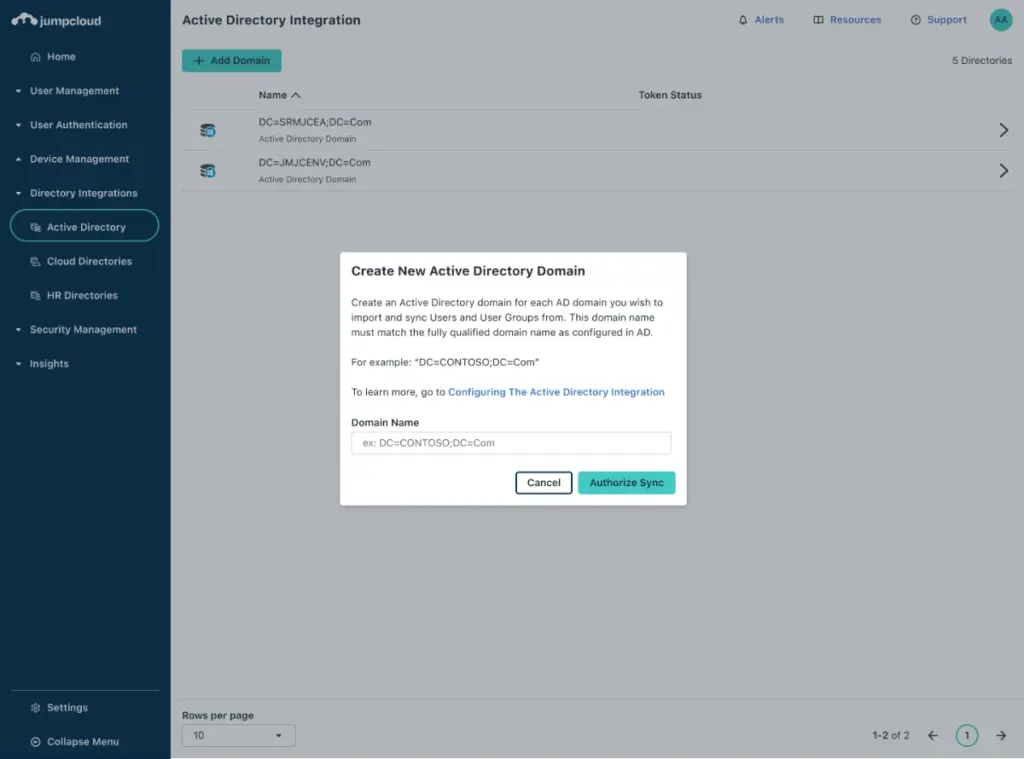Click Collapse Menu
The height and width of the screenshot is (759, 1024).
82,741
